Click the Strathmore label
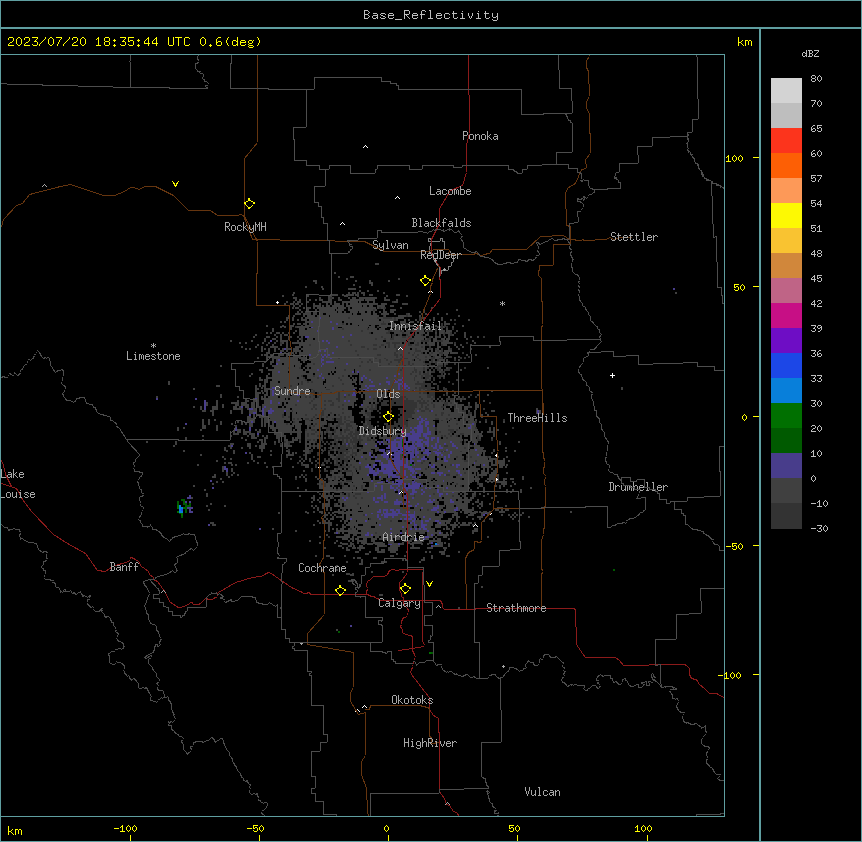The width and height of the screenshot is (862, 842). [516, 608]
